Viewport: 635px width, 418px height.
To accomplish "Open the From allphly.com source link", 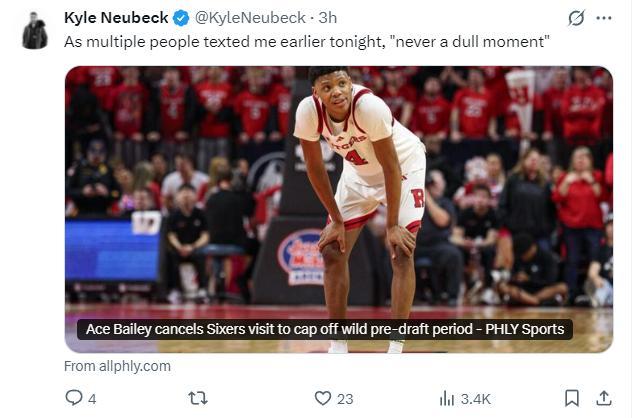I will pos(117,366).
